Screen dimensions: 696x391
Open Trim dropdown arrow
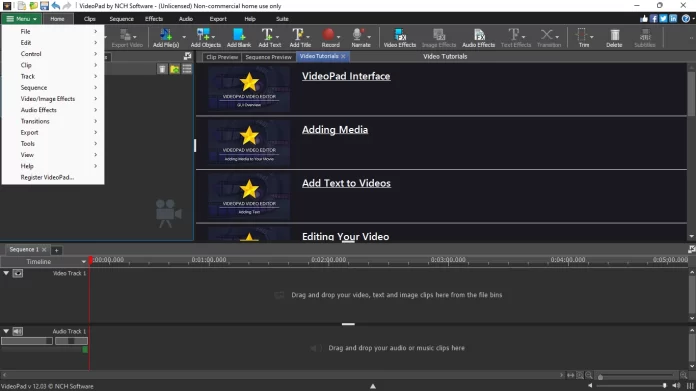[591, 37]
